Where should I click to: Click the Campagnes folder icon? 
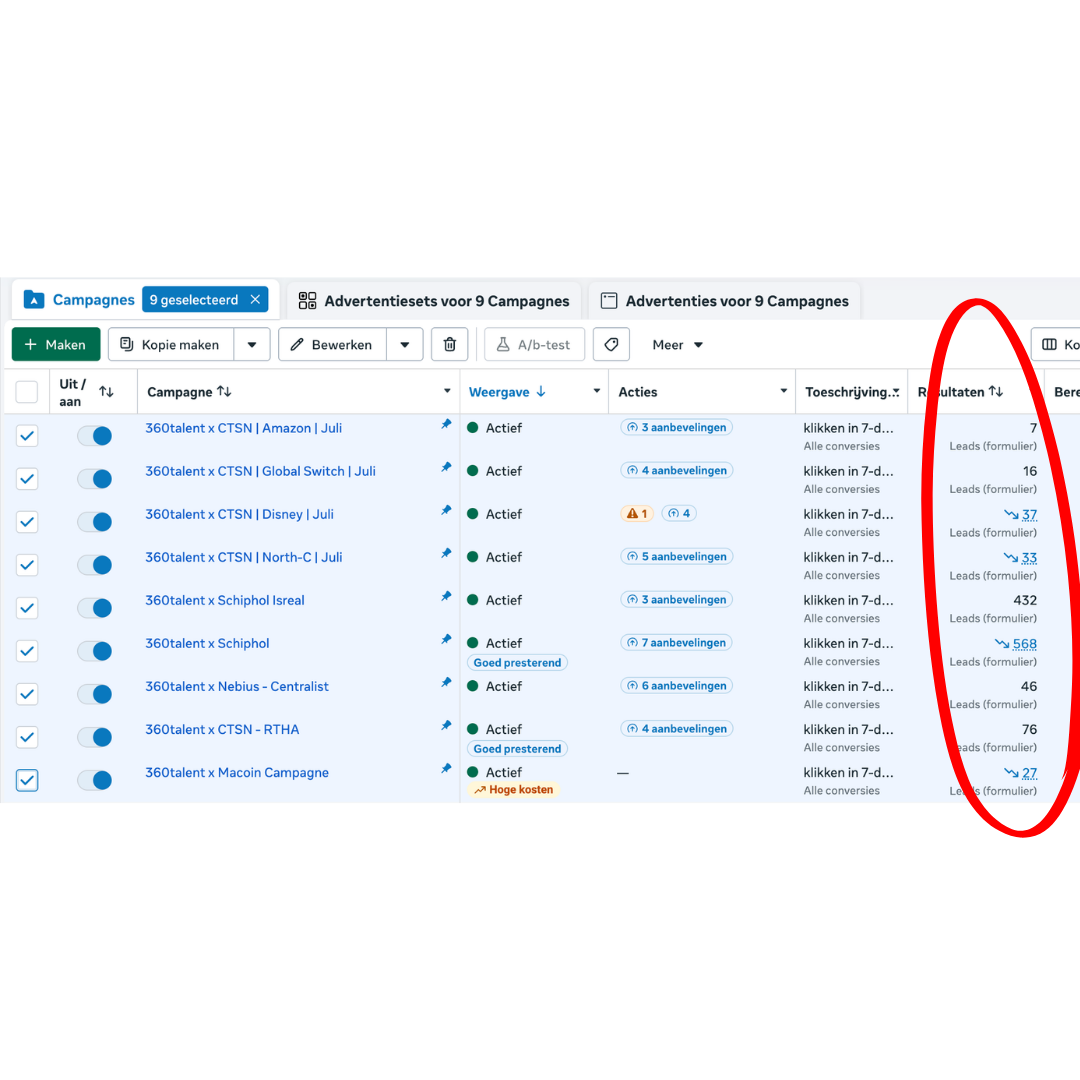click(34, 300)
